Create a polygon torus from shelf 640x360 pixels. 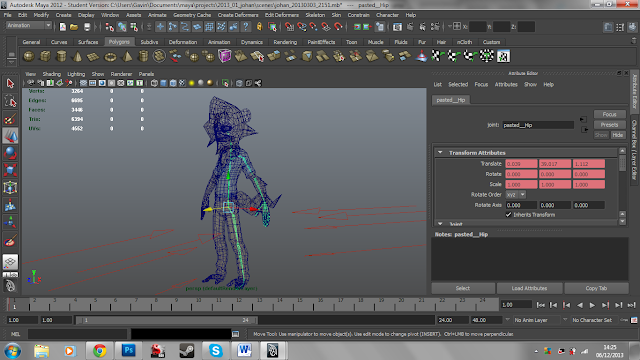pyautogui.click(x=110, y=56)
